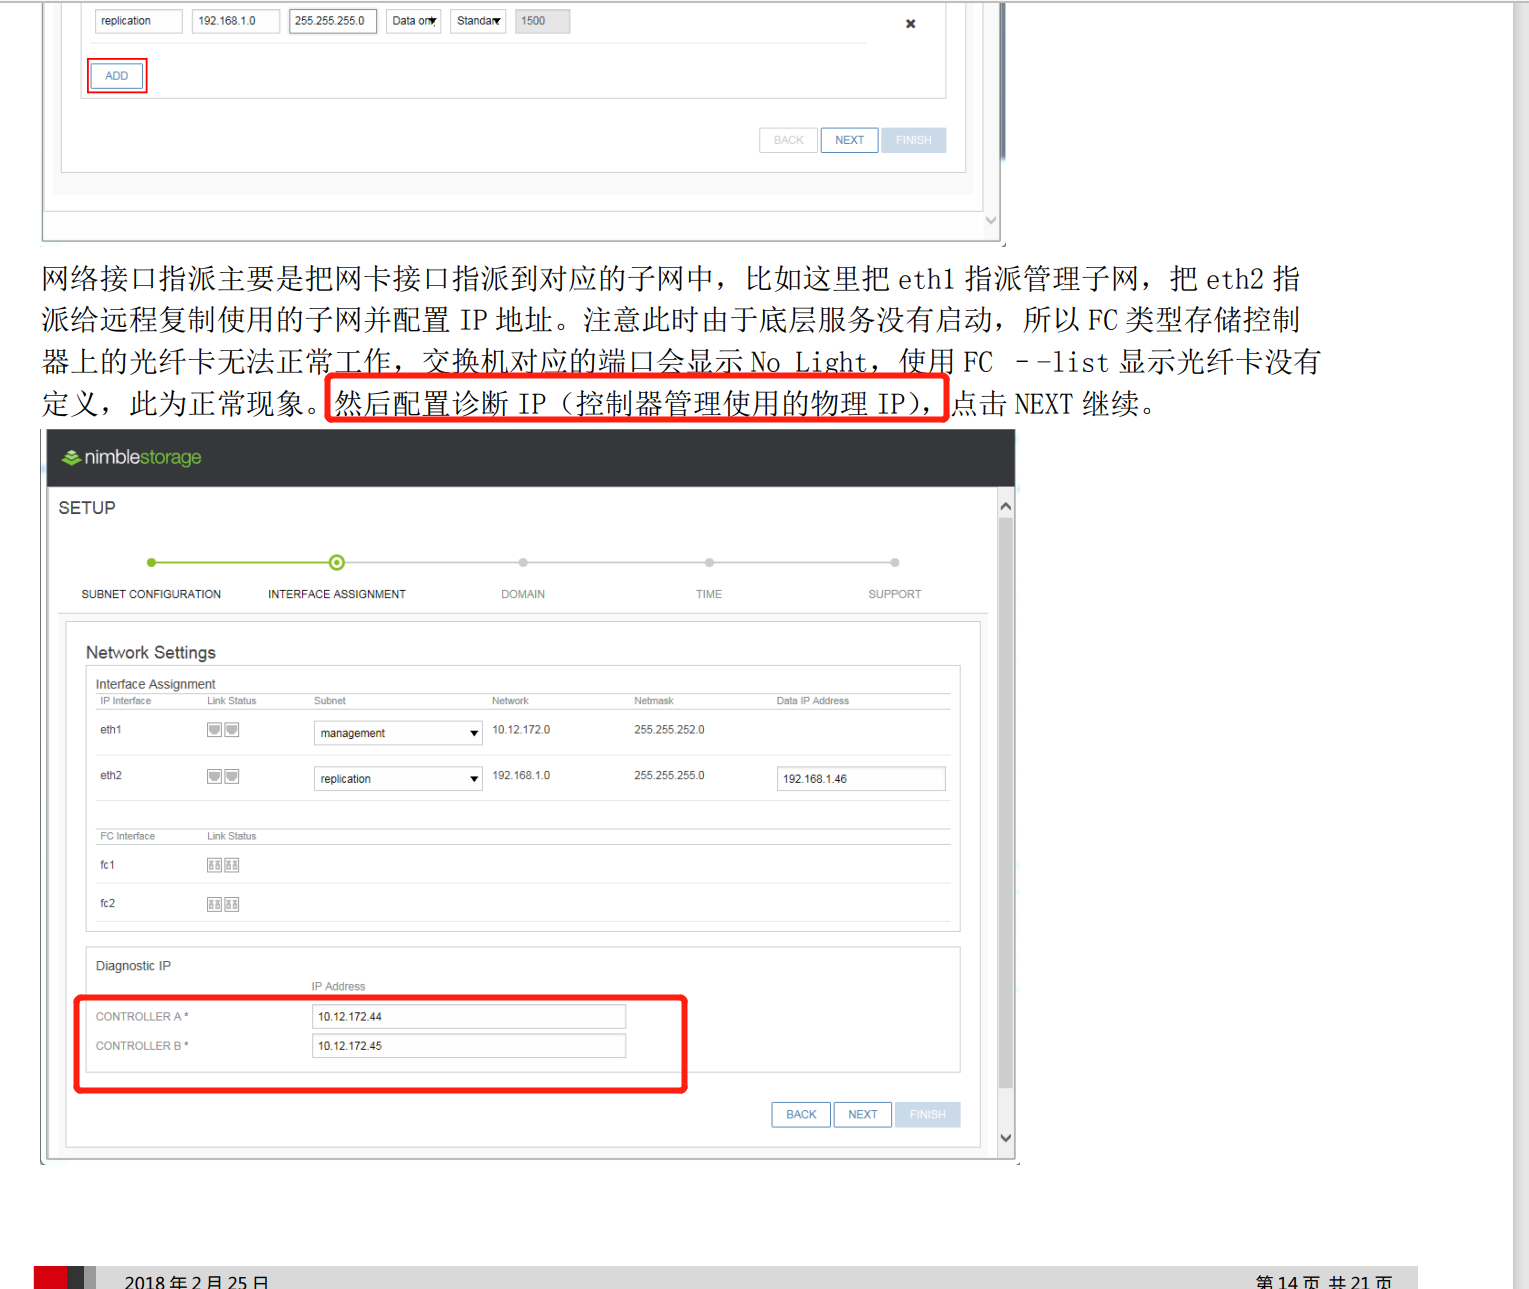Click the fc1 link status icon
The height and width of the screenshot is (1289, 1529).
click(x=223, y=865)
